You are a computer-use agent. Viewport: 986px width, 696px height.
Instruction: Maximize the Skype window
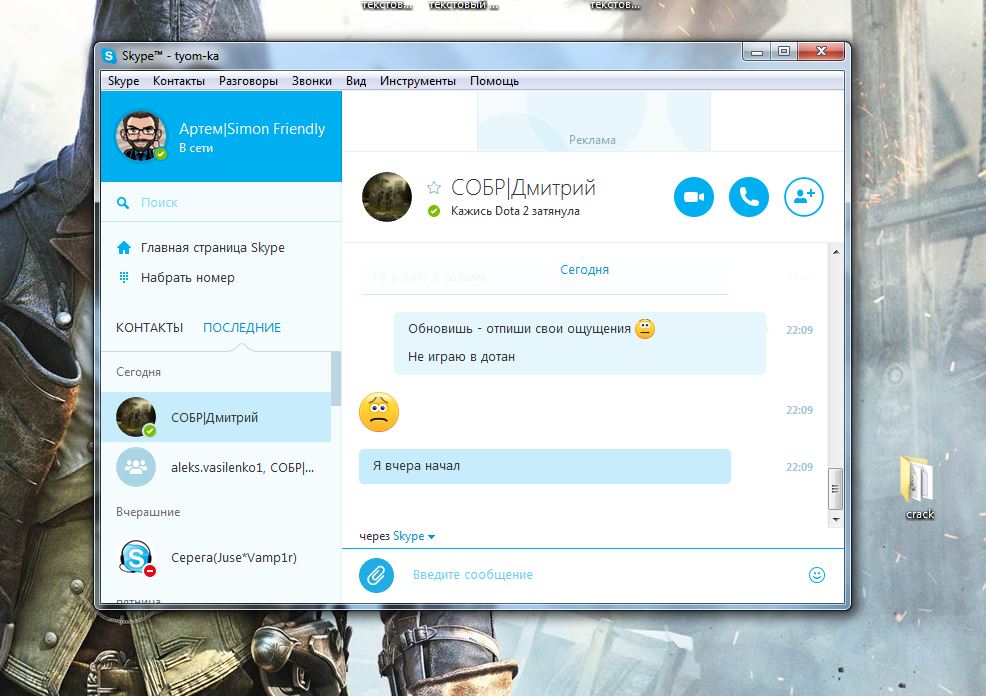784,52
